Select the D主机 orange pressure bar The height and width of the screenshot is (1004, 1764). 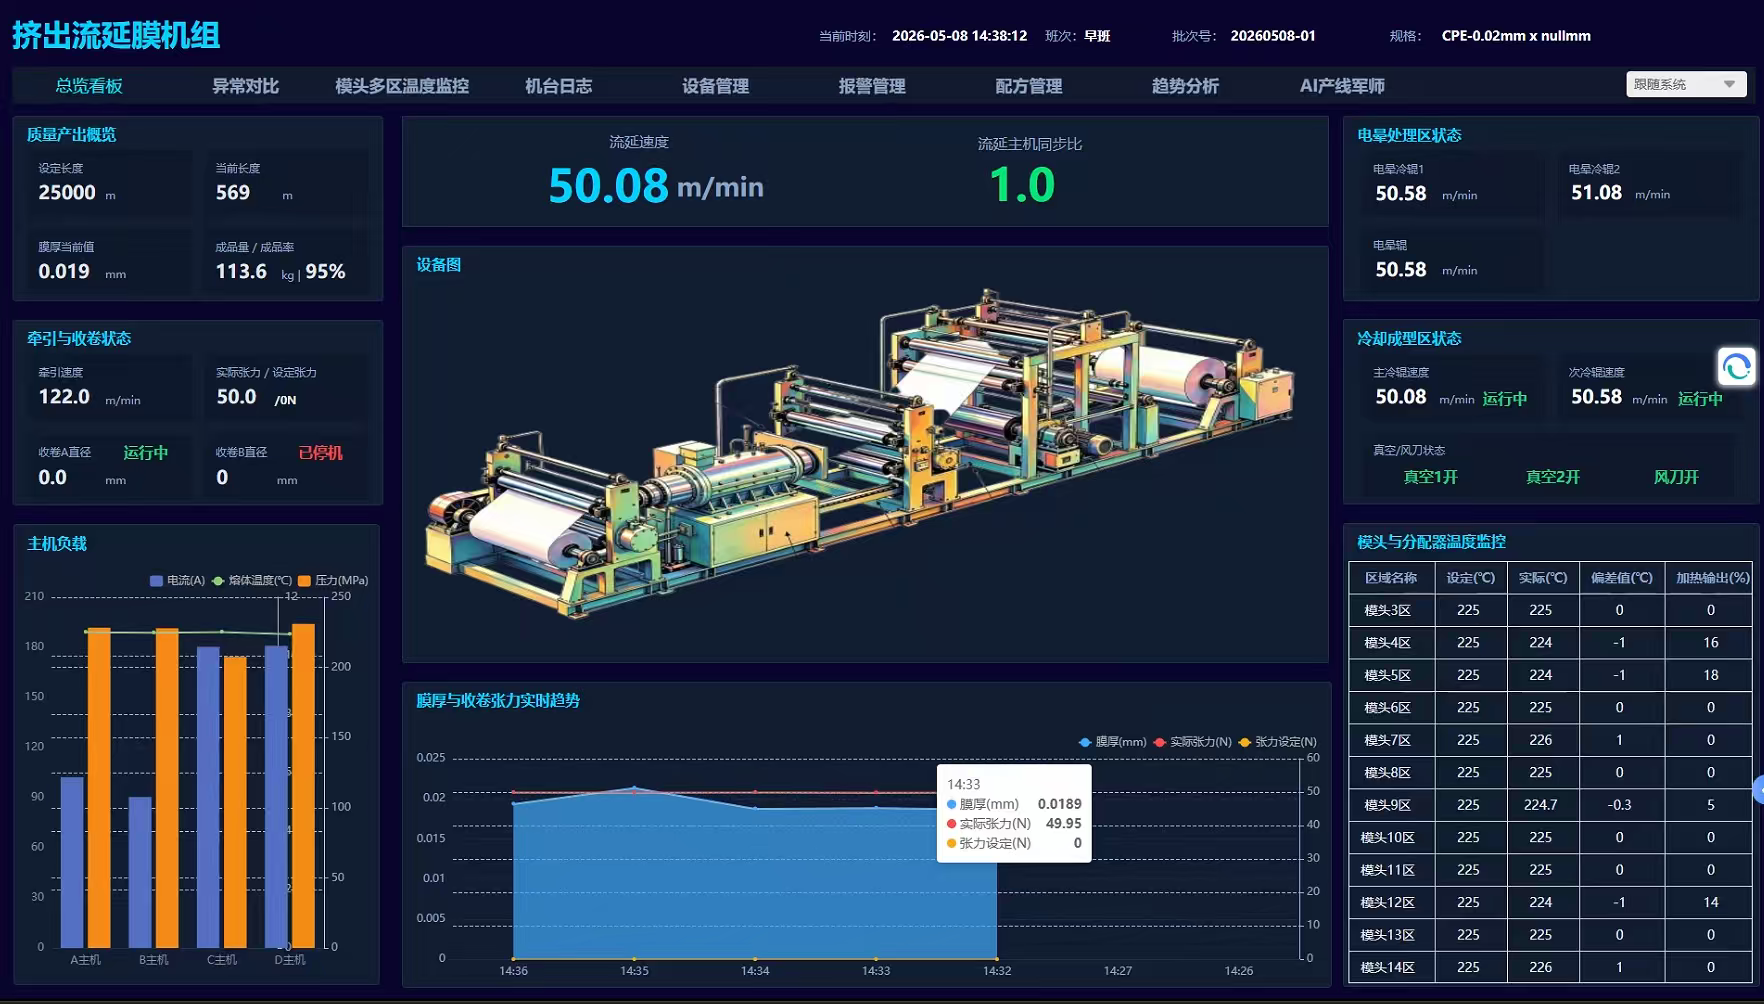tap(303, 786)
